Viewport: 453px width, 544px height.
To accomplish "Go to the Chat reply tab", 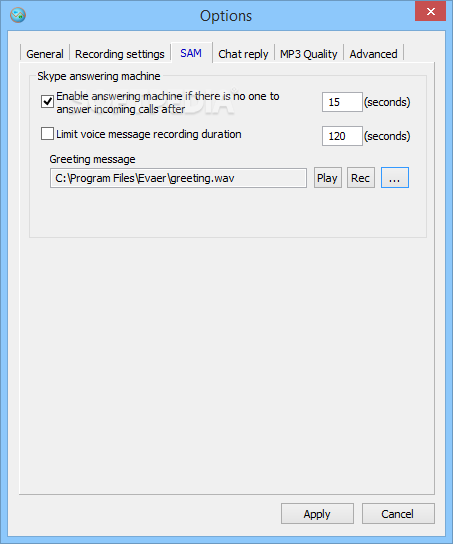I will (x=243, y=54).
